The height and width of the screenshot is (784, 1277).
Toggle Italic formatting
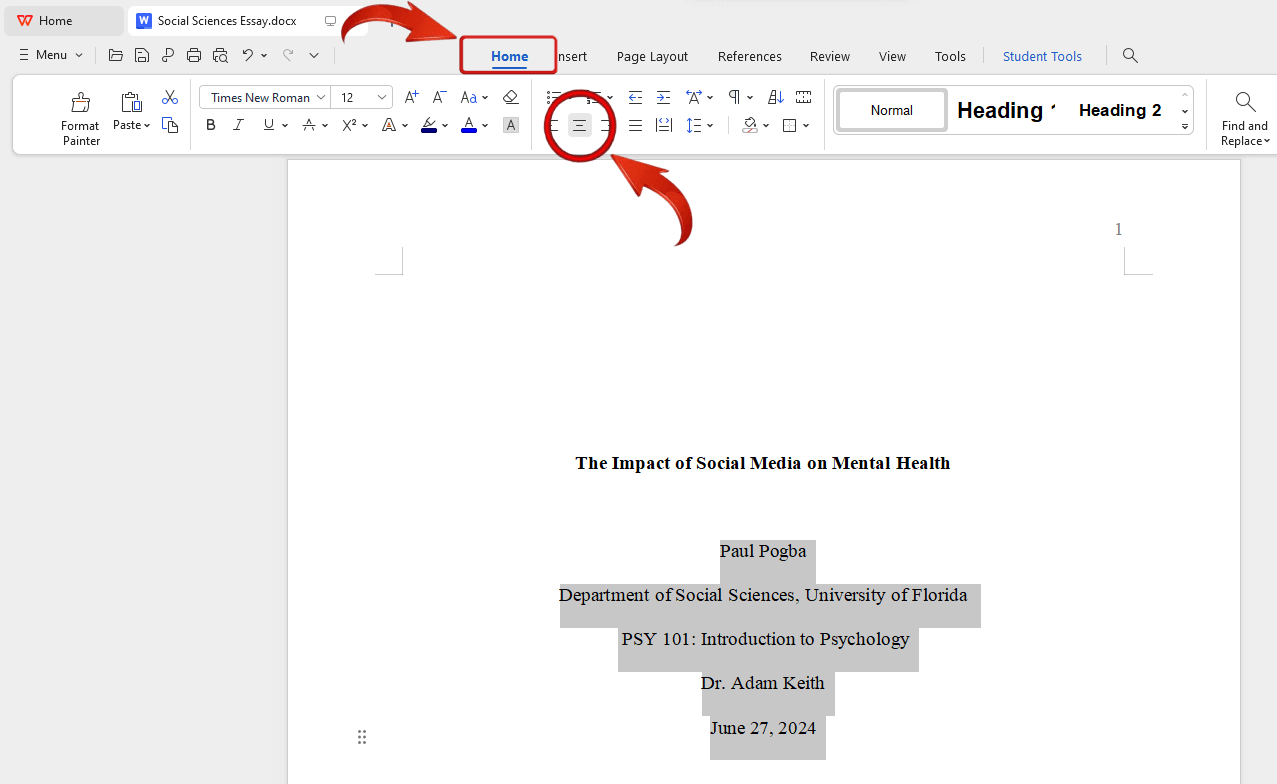[238, 125]
